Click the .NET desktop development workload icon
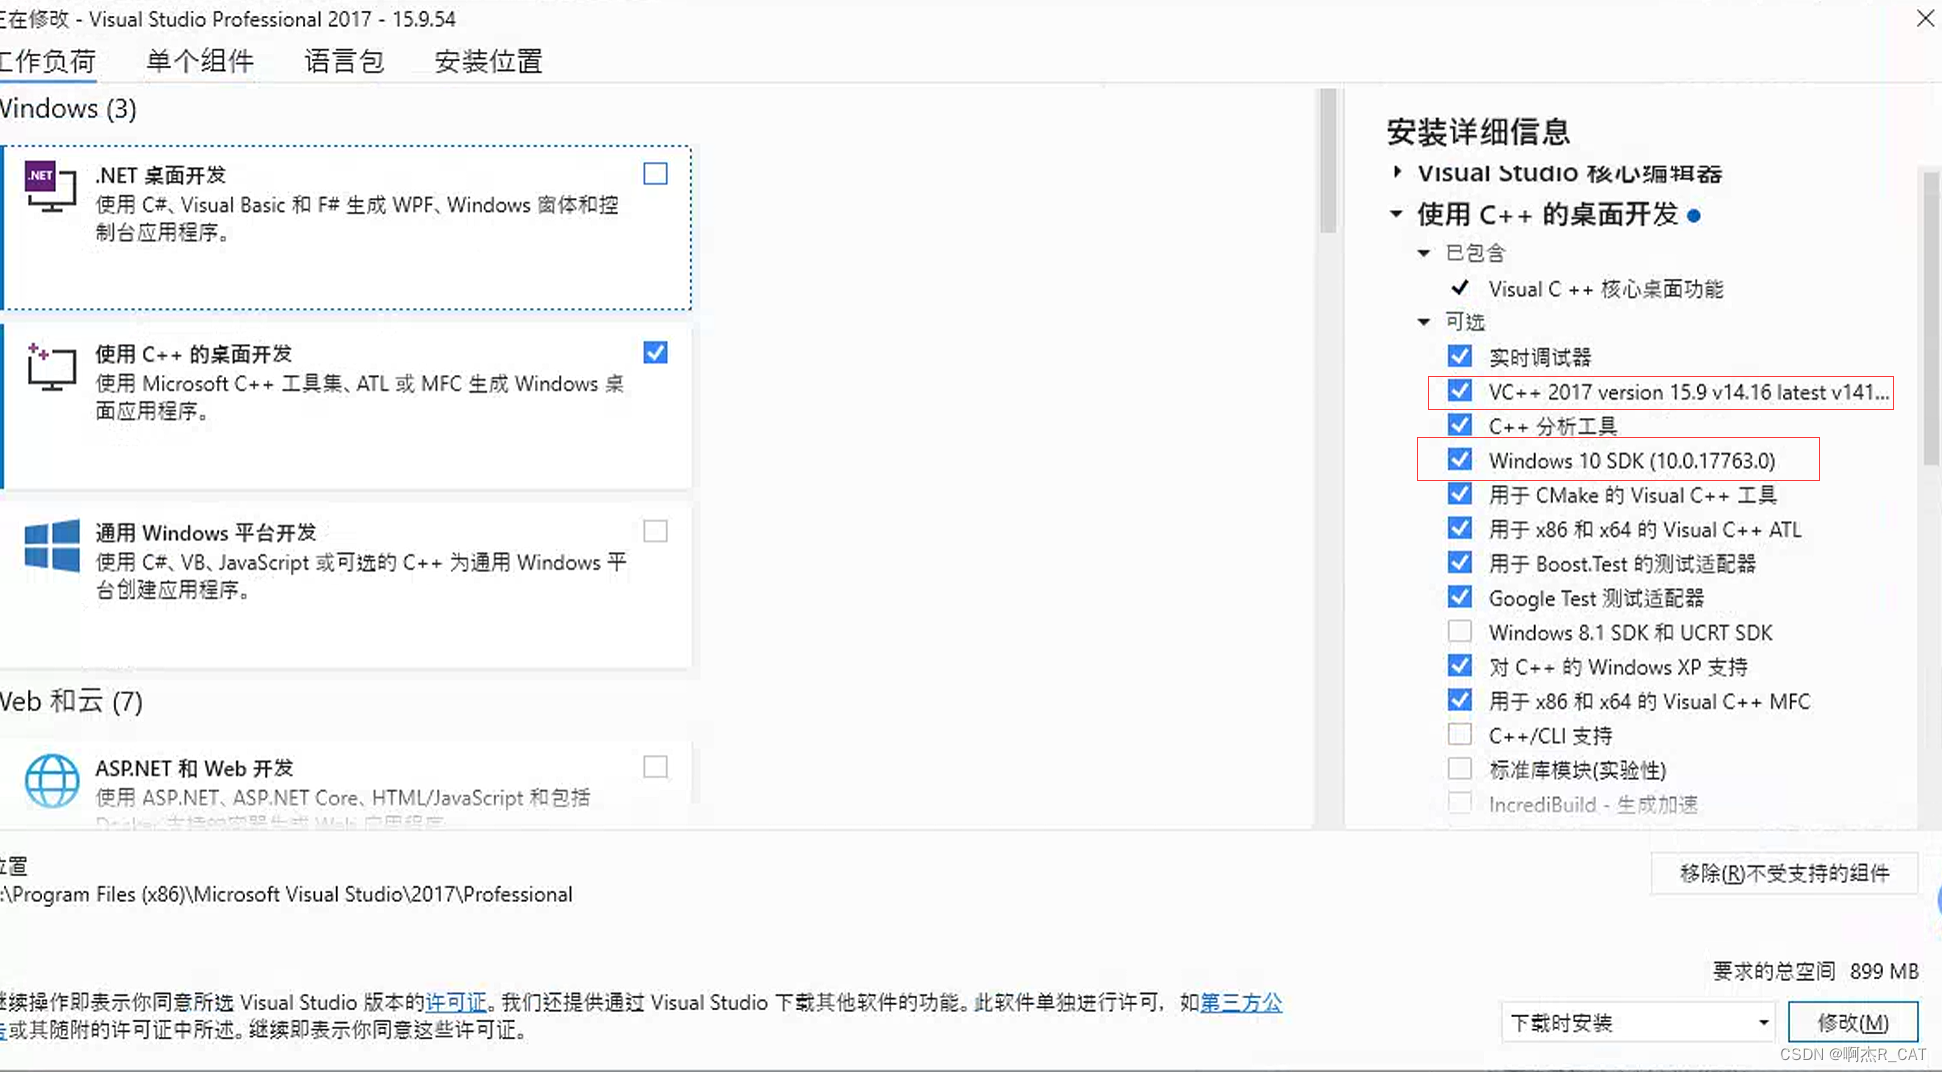The height and width of the screenshot is (1072, 1942). pyautogui.click(x=50, y=186)
